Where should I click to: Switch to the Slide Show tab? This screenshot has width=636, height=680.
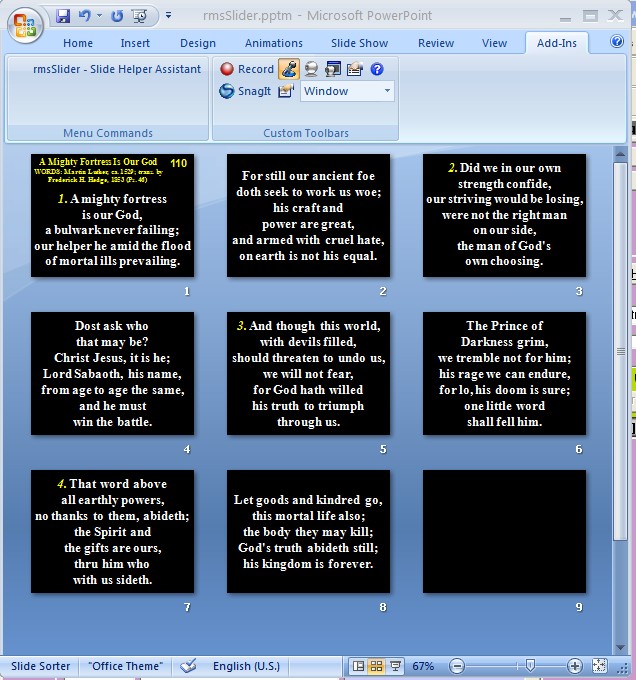pyautogui.click(x=359, y=43)
